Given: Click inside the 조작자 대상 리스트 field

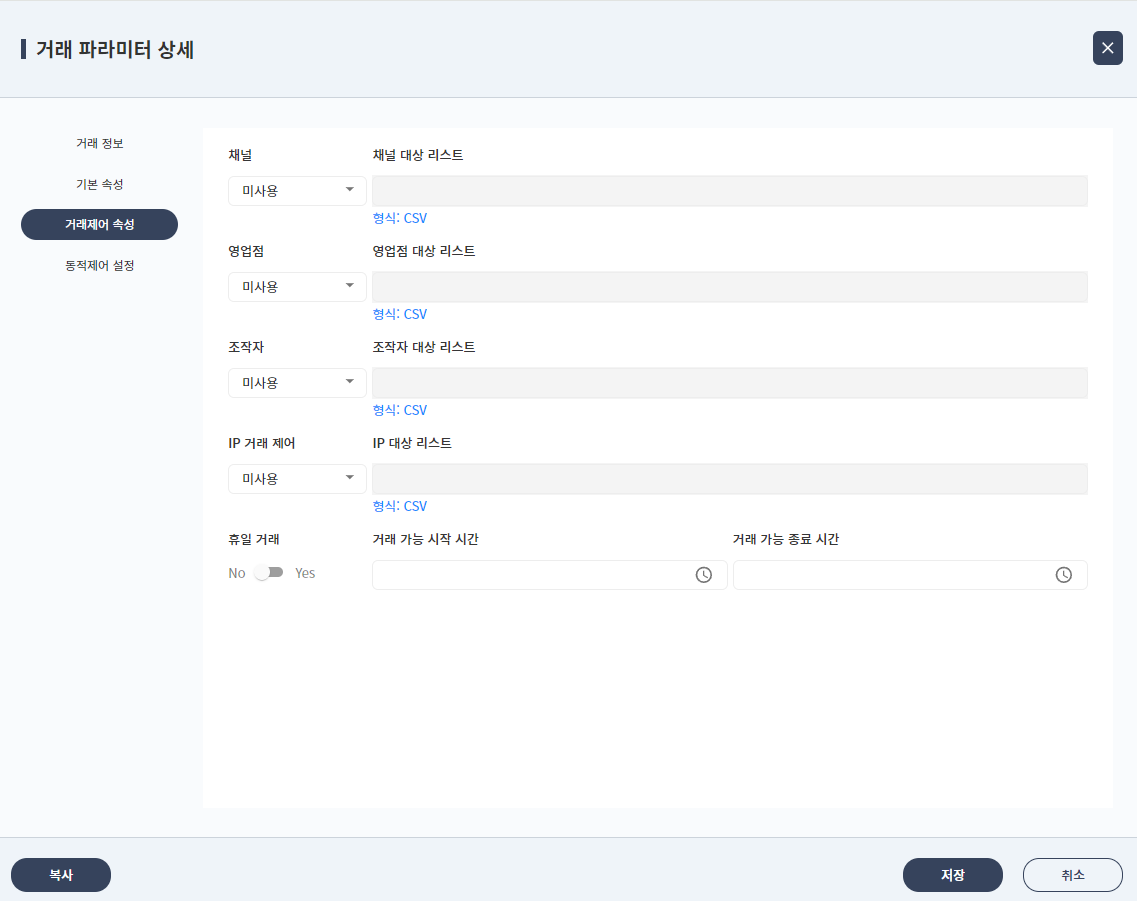Looking at the screenshot, I should tap(728, 382).
